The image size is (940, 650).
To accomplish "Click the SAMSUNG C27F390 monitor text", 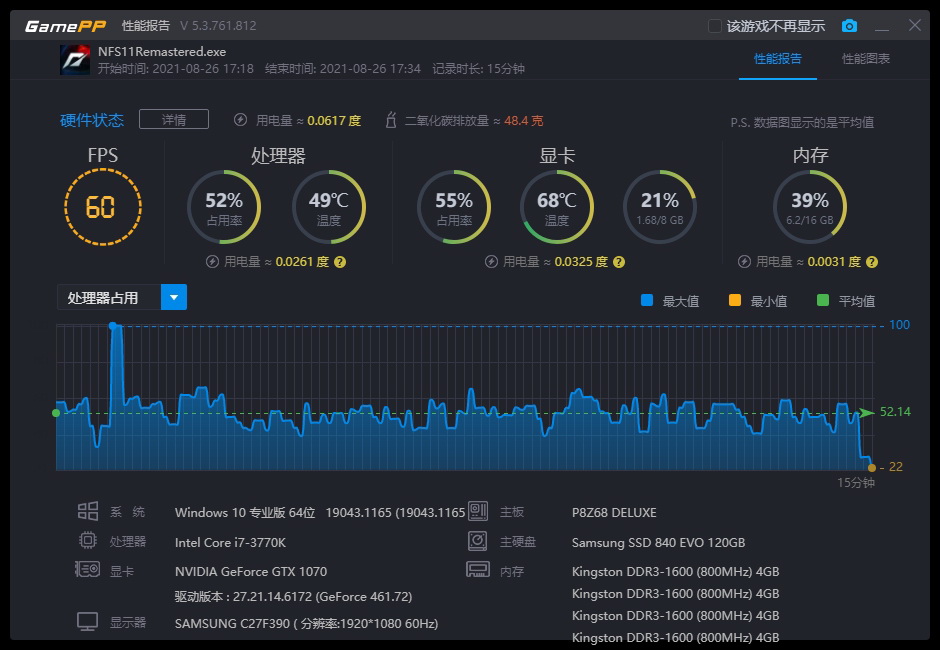I will tap(306, 624).
